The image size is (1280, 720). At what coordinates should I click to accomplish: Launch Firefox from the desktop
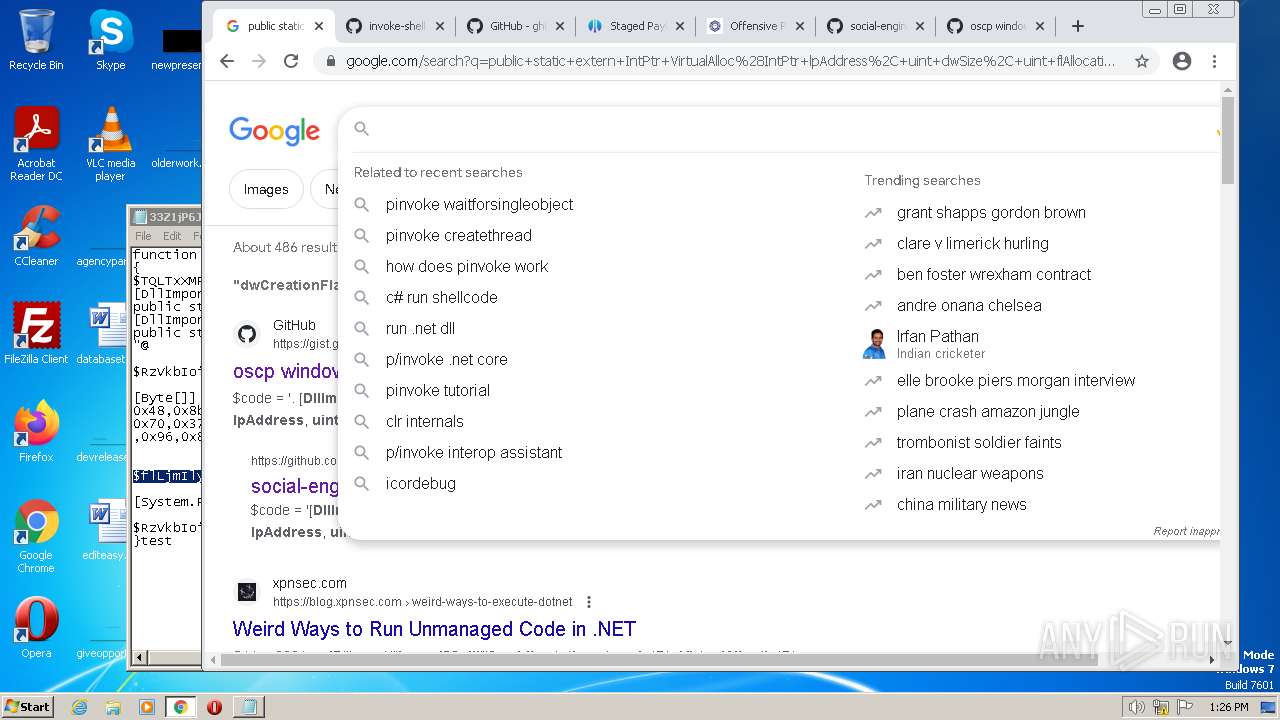pyautogui.click(x=36, y=432)
